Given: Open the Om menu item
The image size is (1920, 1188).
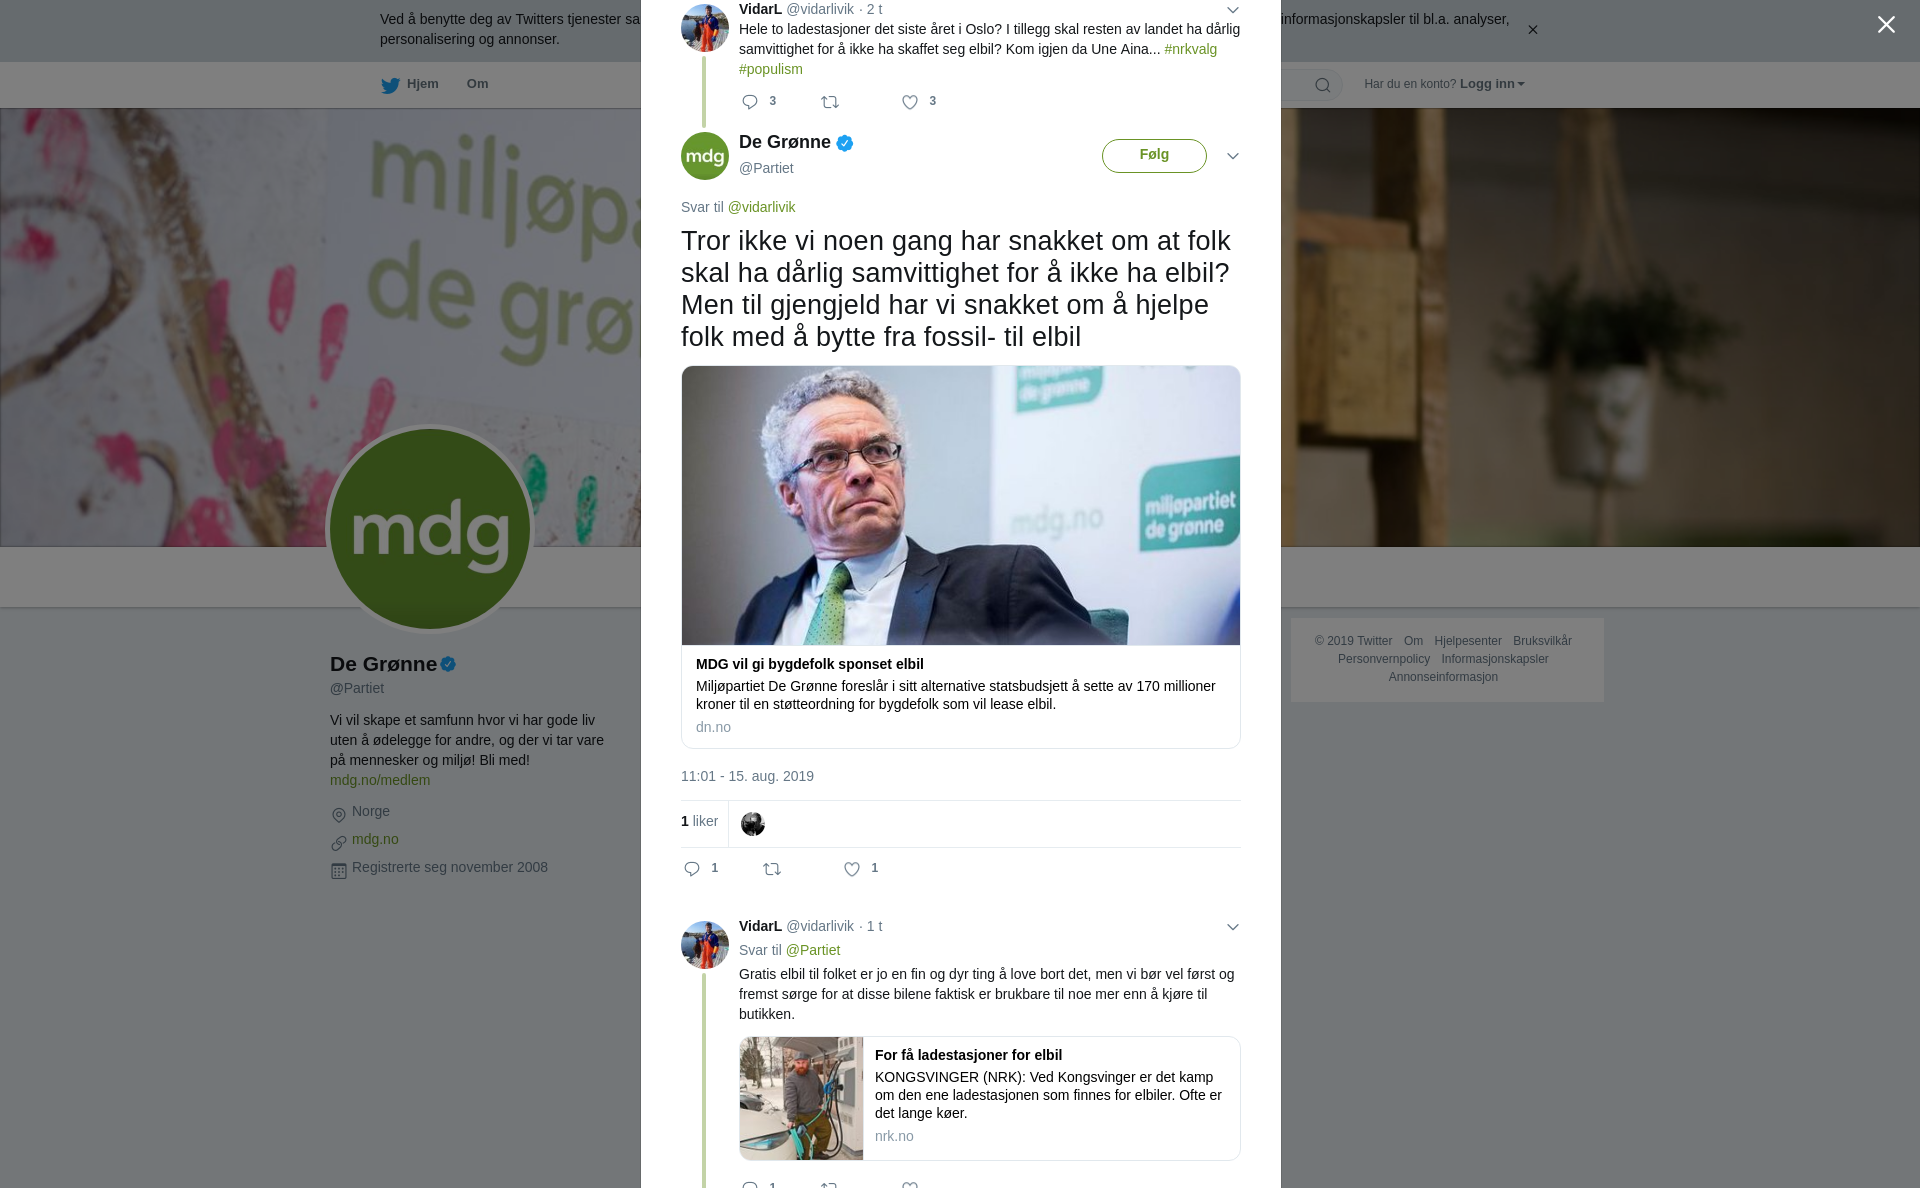Looking at the screenshot, I should [477, 84].
